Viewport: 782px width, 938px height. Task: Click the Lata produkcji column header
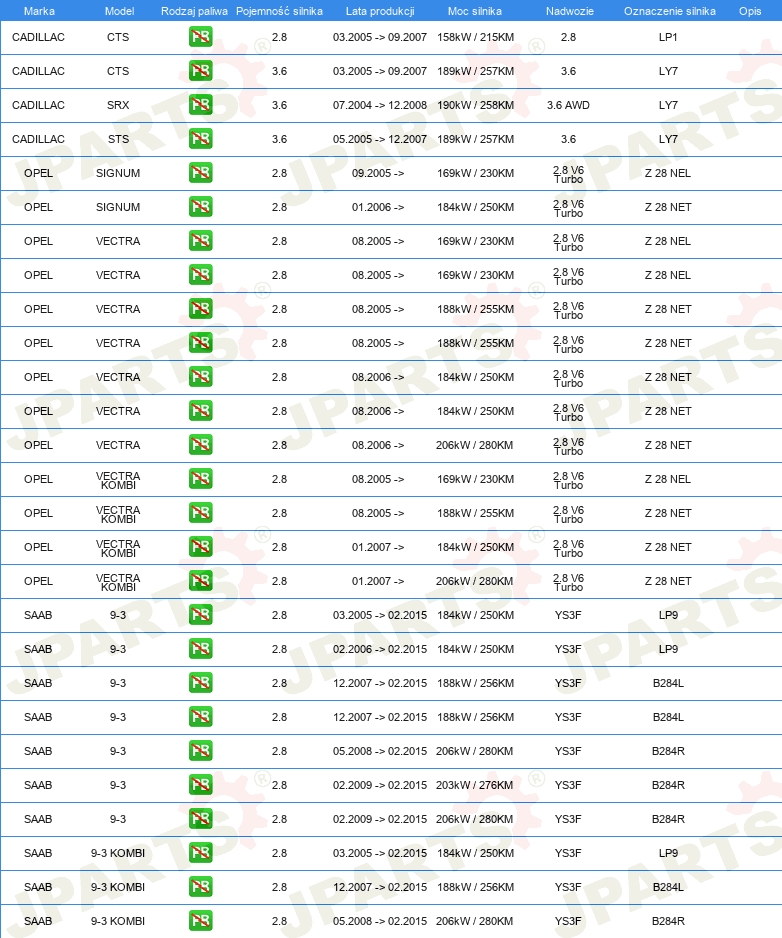(x=380, y=11)
